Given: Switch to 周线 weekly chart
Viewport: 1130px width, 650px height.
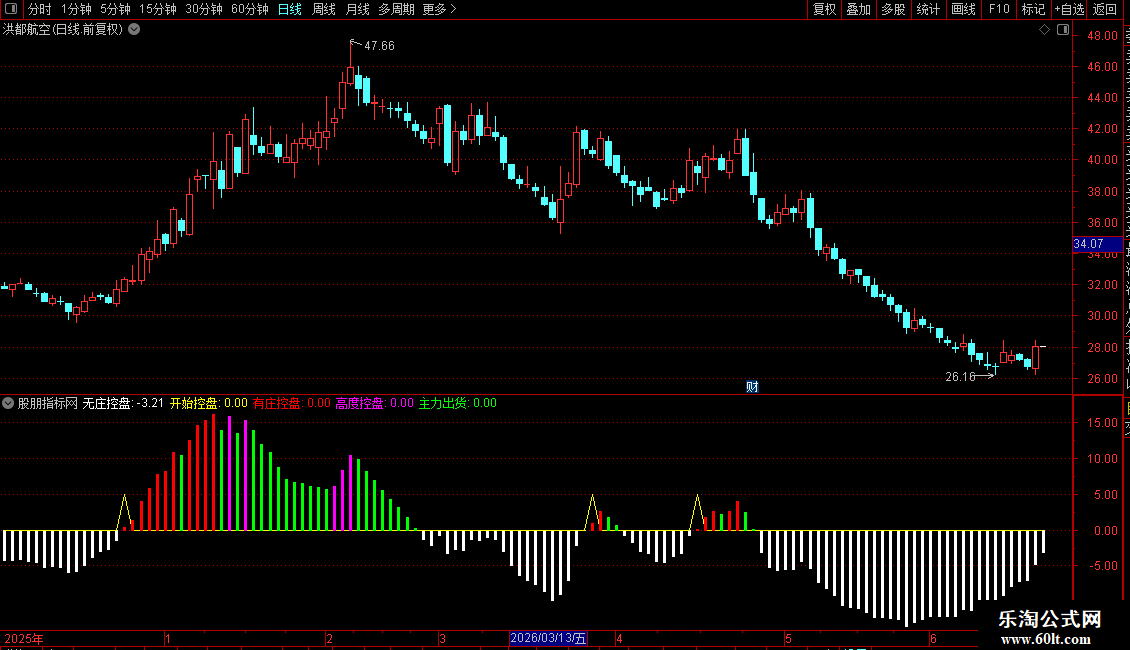Looking at the screenshot, I should (324, 9).
